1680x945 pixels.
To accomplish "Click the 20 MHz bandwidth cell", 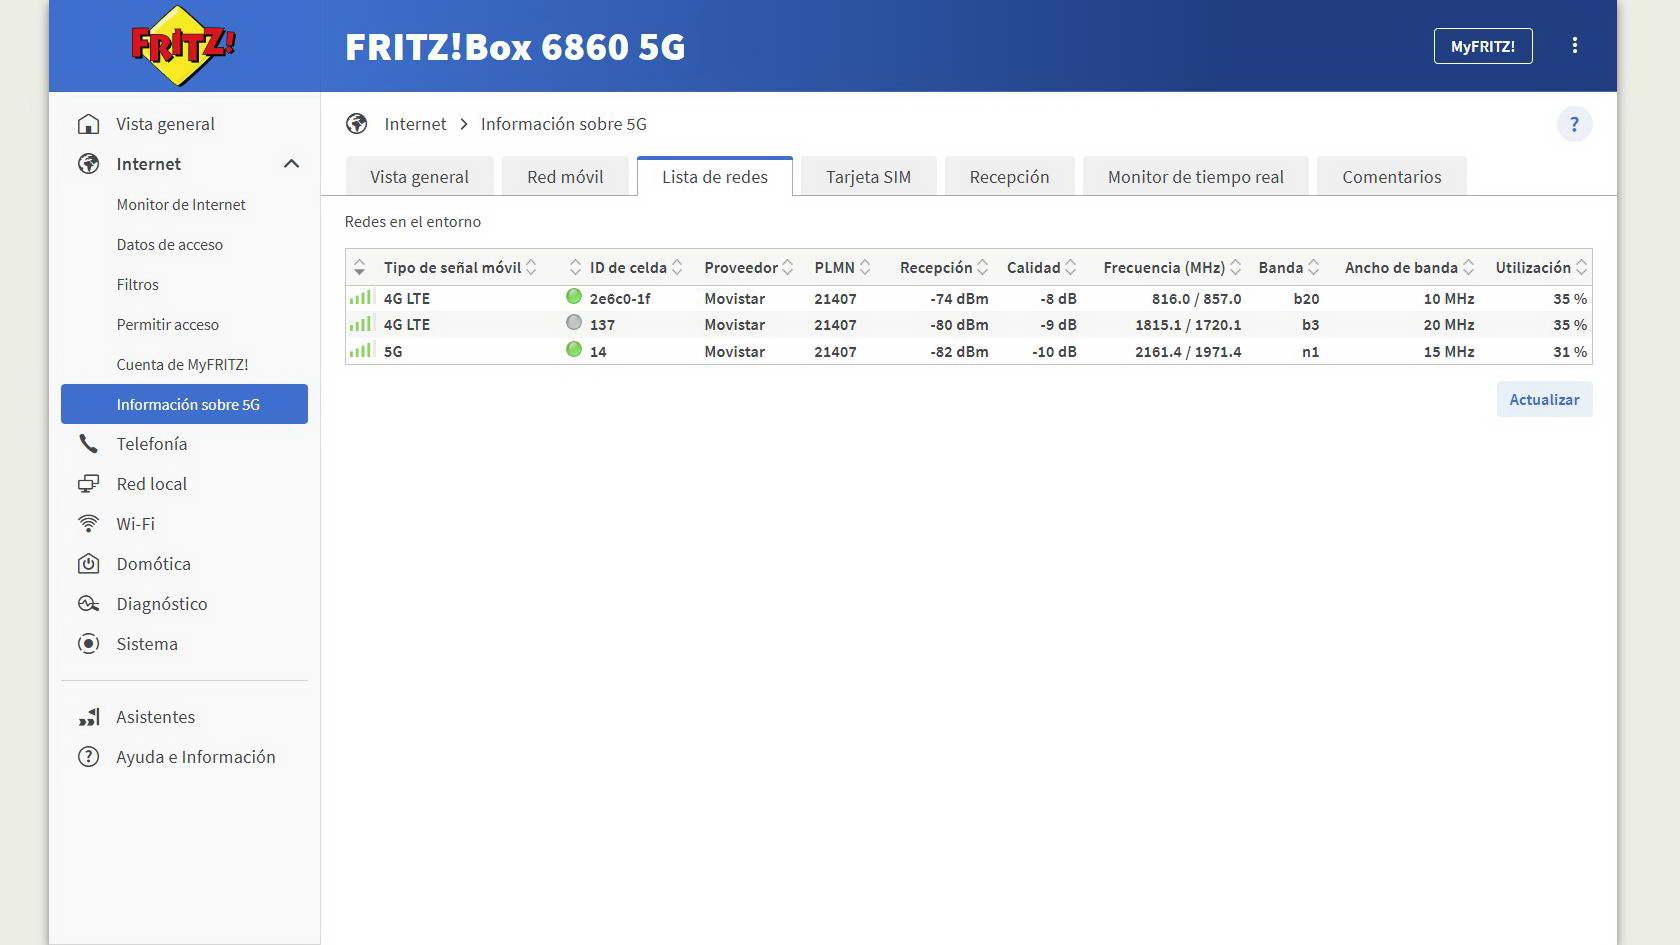I will point(1449,325).
